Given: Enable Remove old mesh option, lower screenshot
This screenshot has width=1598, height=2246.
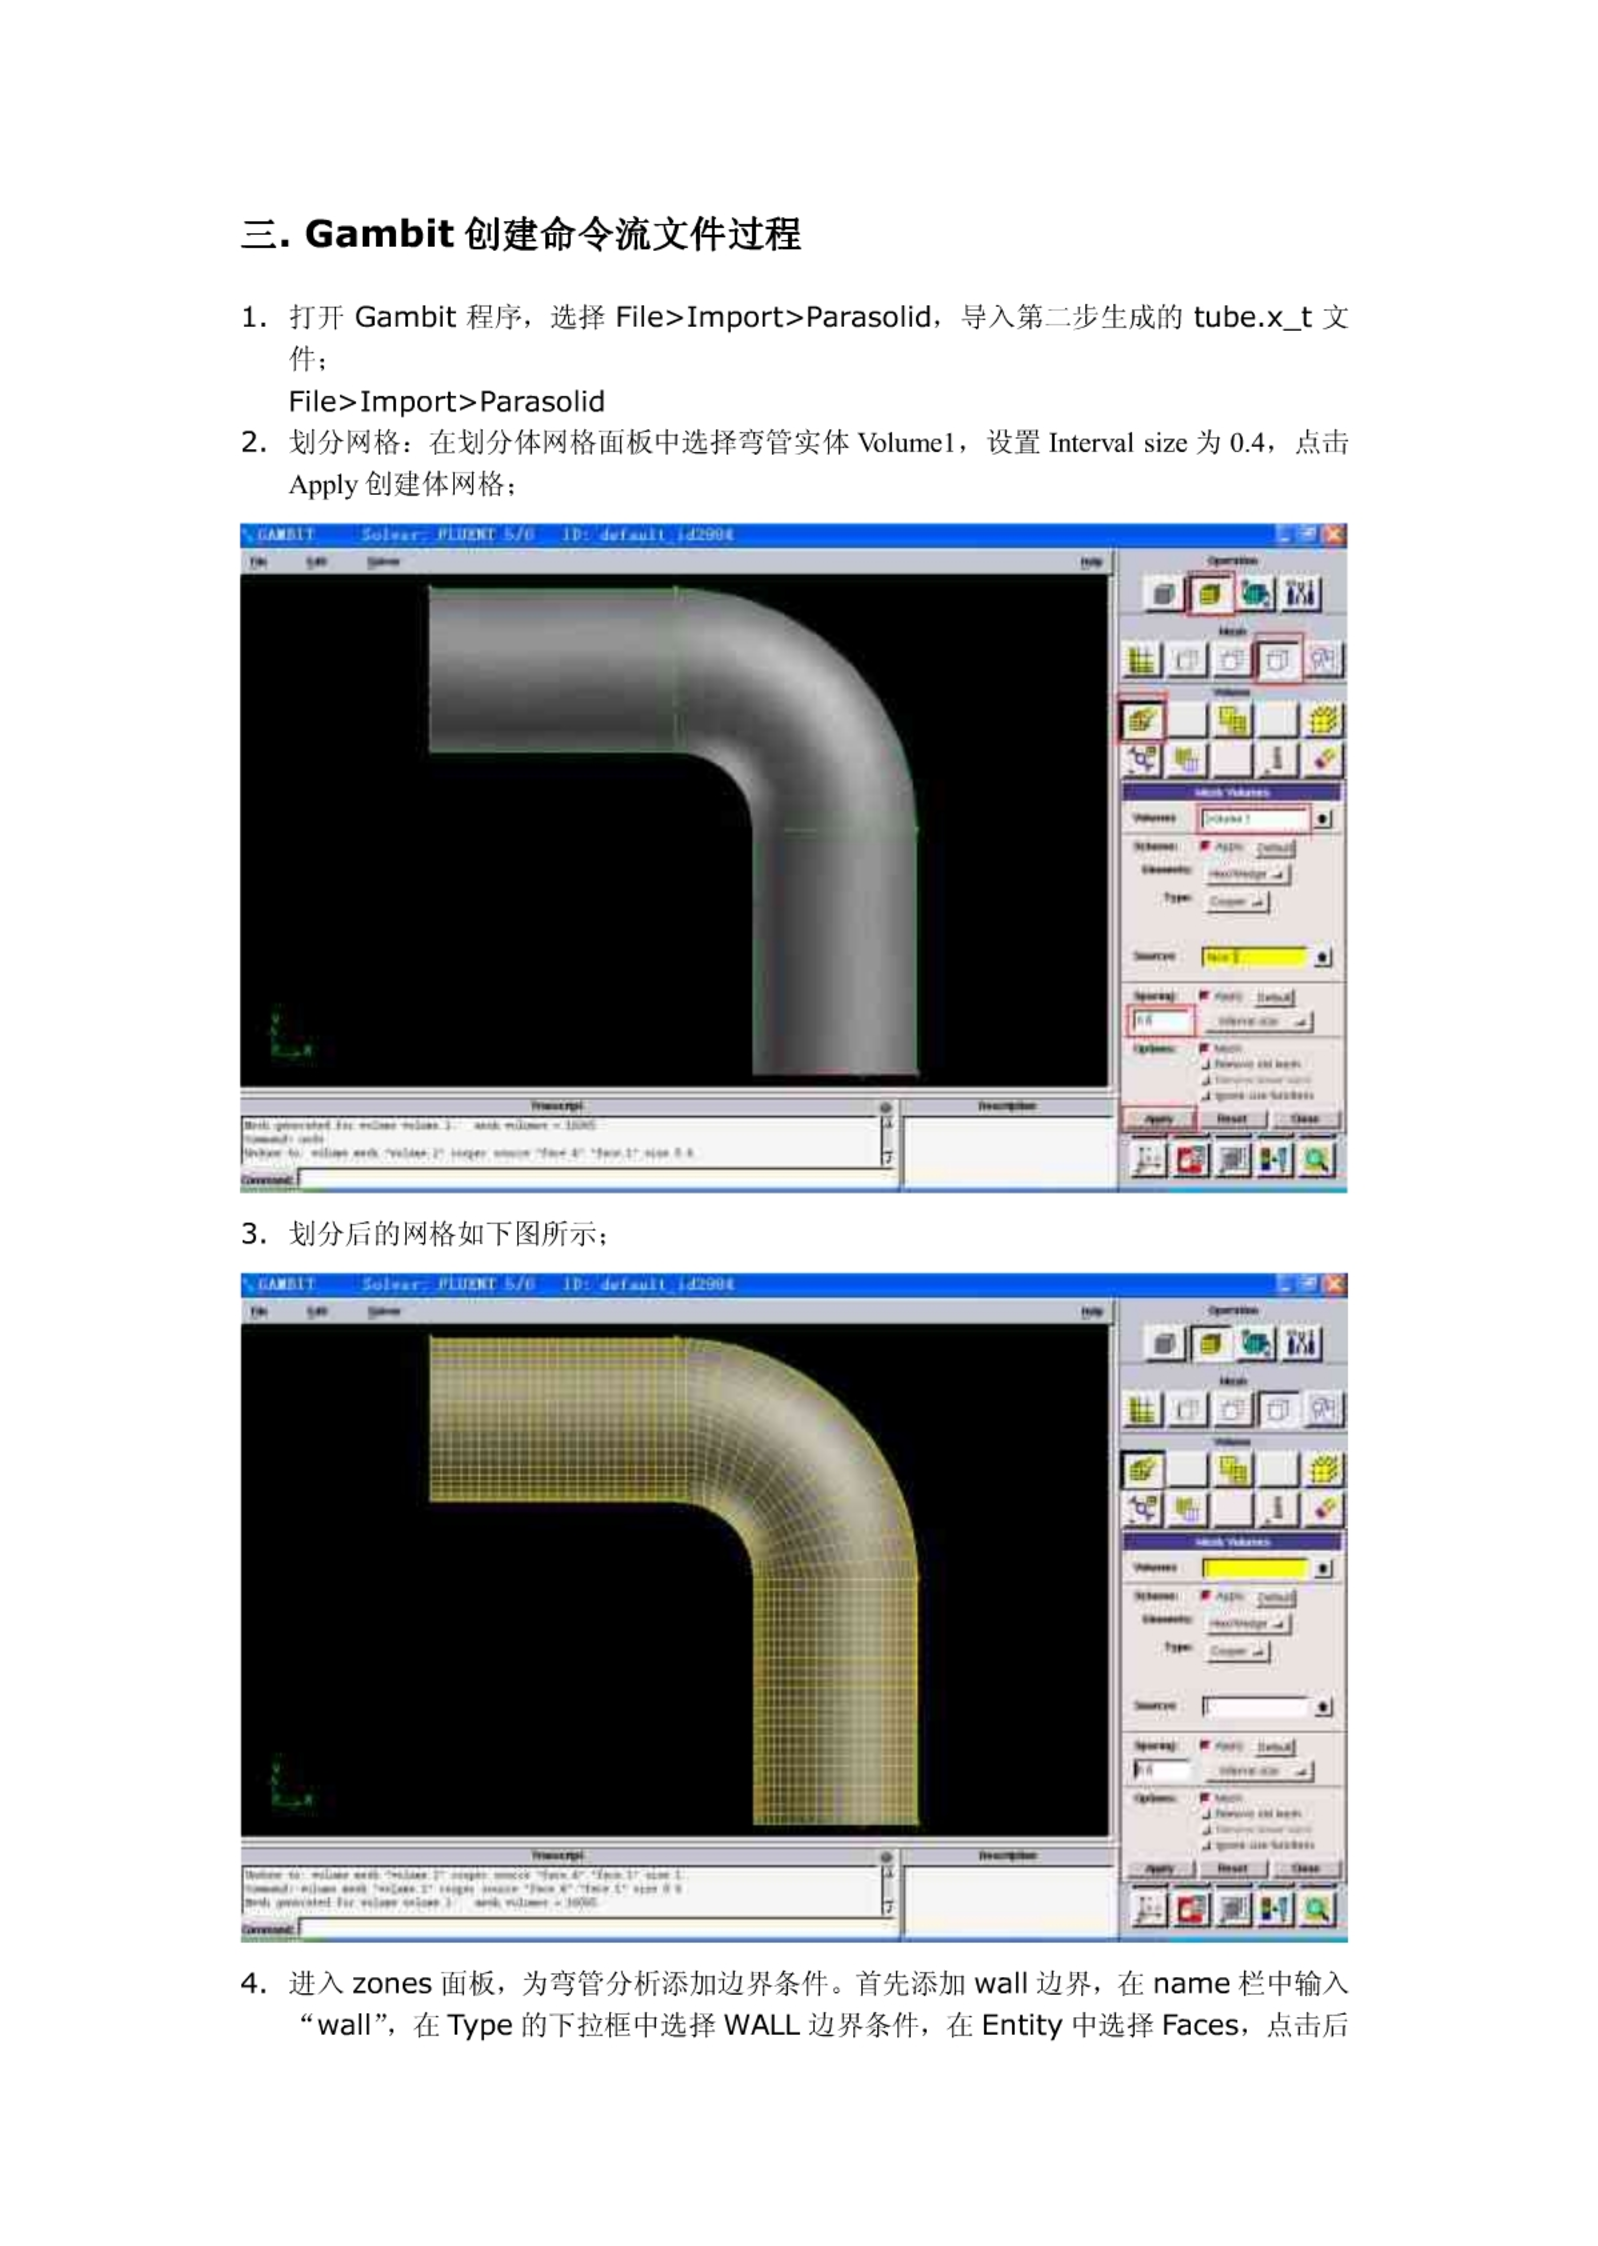Looking at the screenshot, I should click(x=1205, y=1813).
